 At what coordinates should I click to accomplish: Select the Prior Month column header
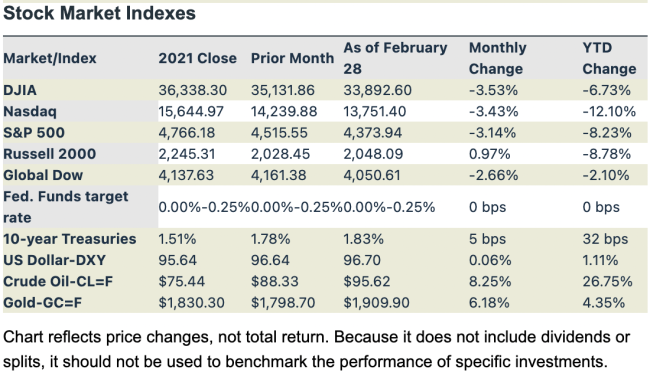(x=292, y=58)
